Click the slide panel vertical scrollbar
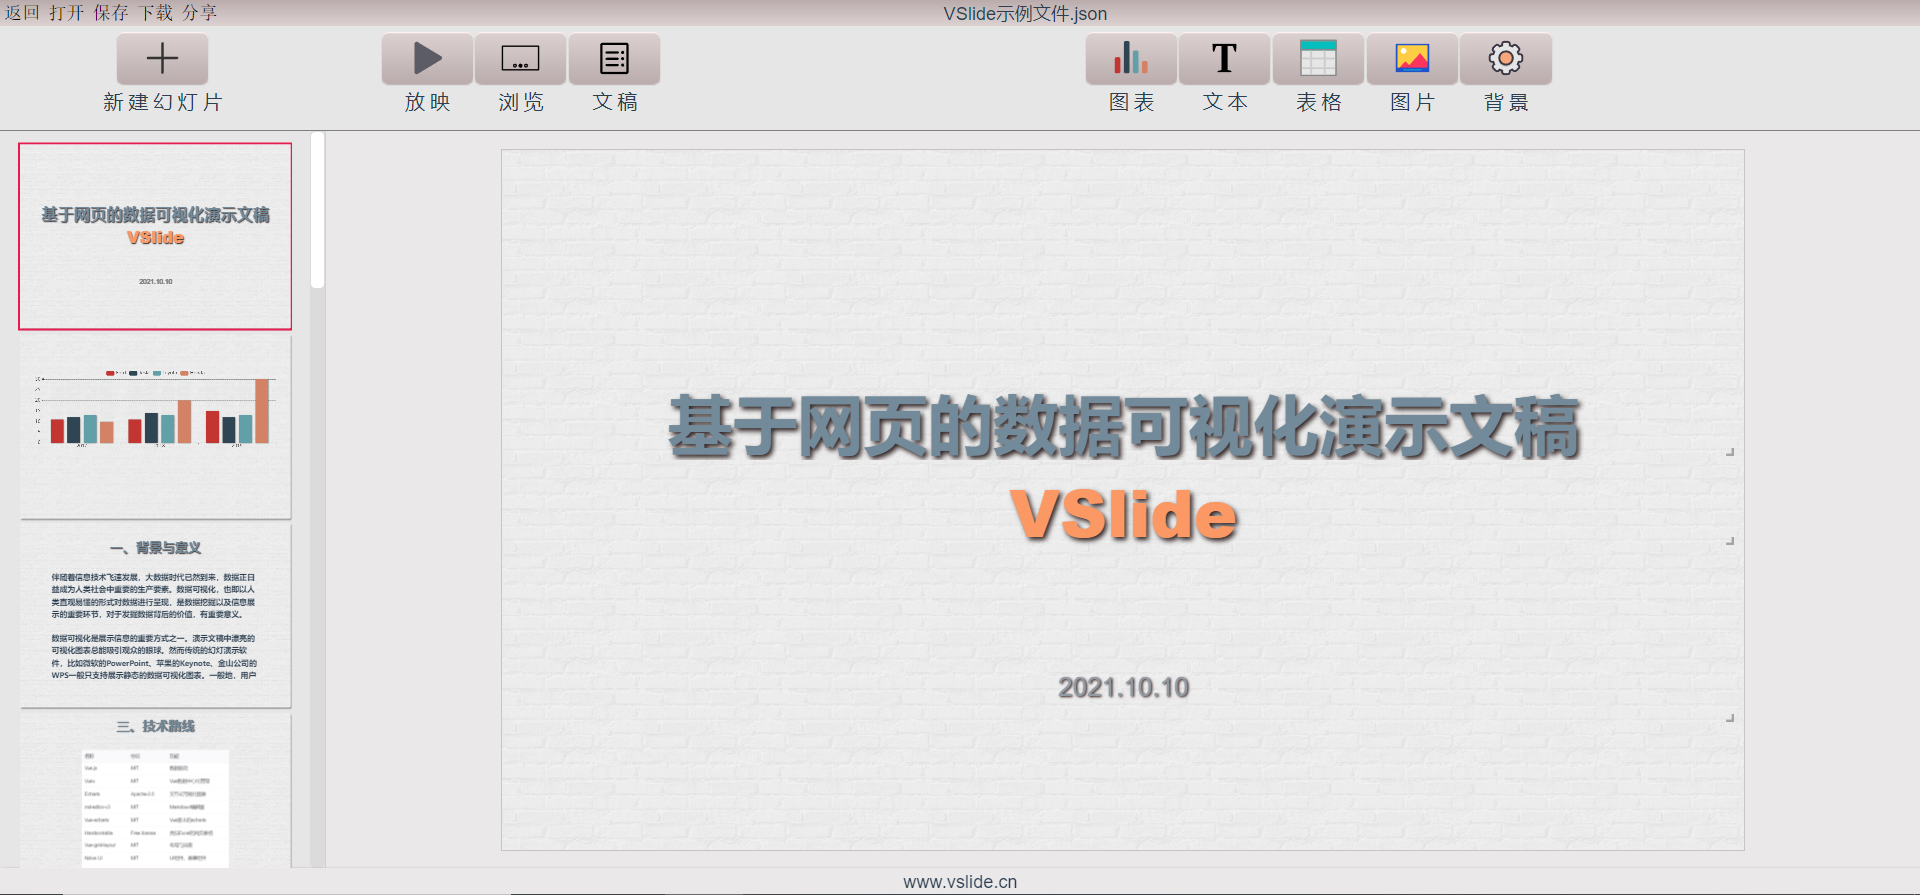This screenshot has width=1920, height=895. pyautogui.click(x=318, y=210)
